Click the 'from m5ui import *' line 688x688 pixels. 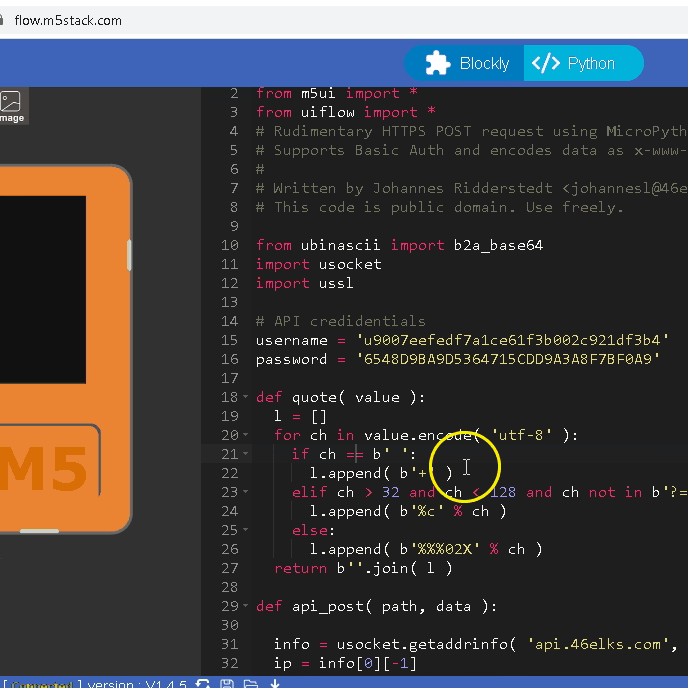click(337, 93)
